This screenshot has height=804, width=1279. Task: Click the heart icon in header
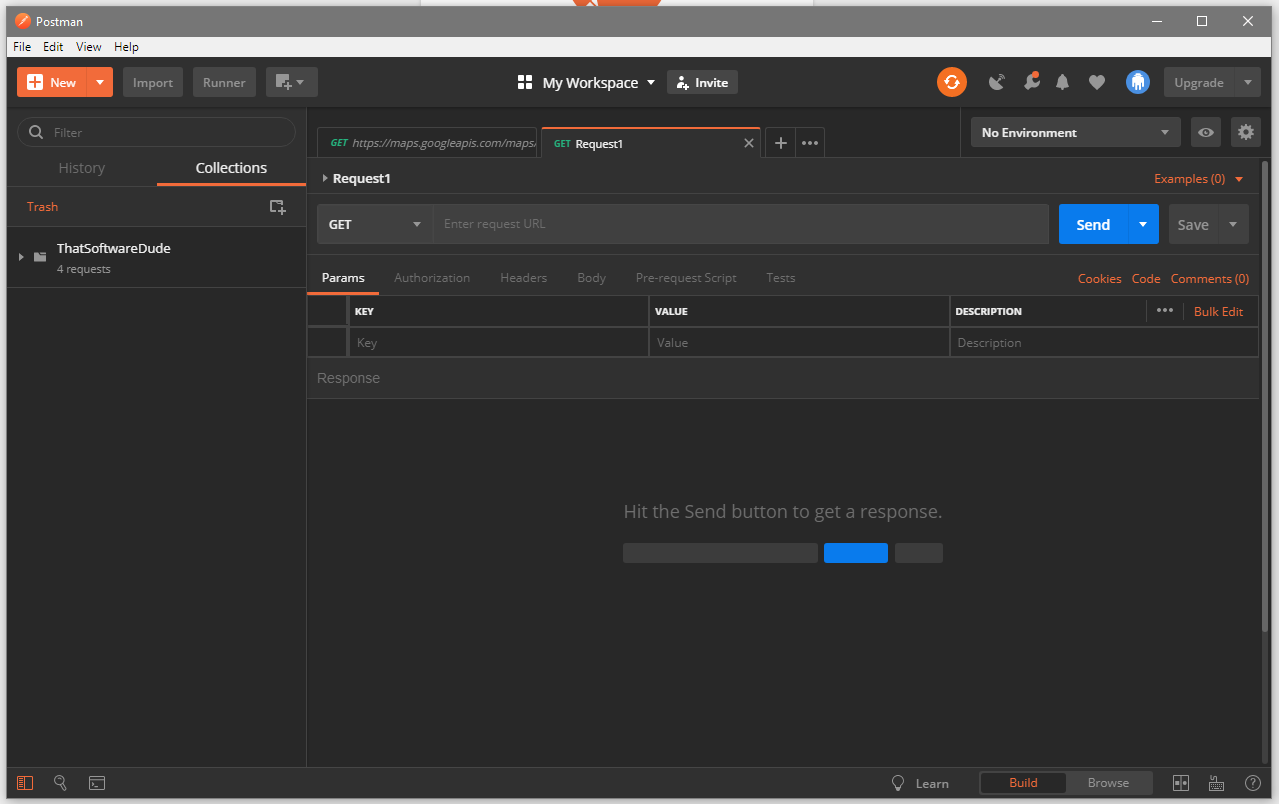coord(1097,82)
